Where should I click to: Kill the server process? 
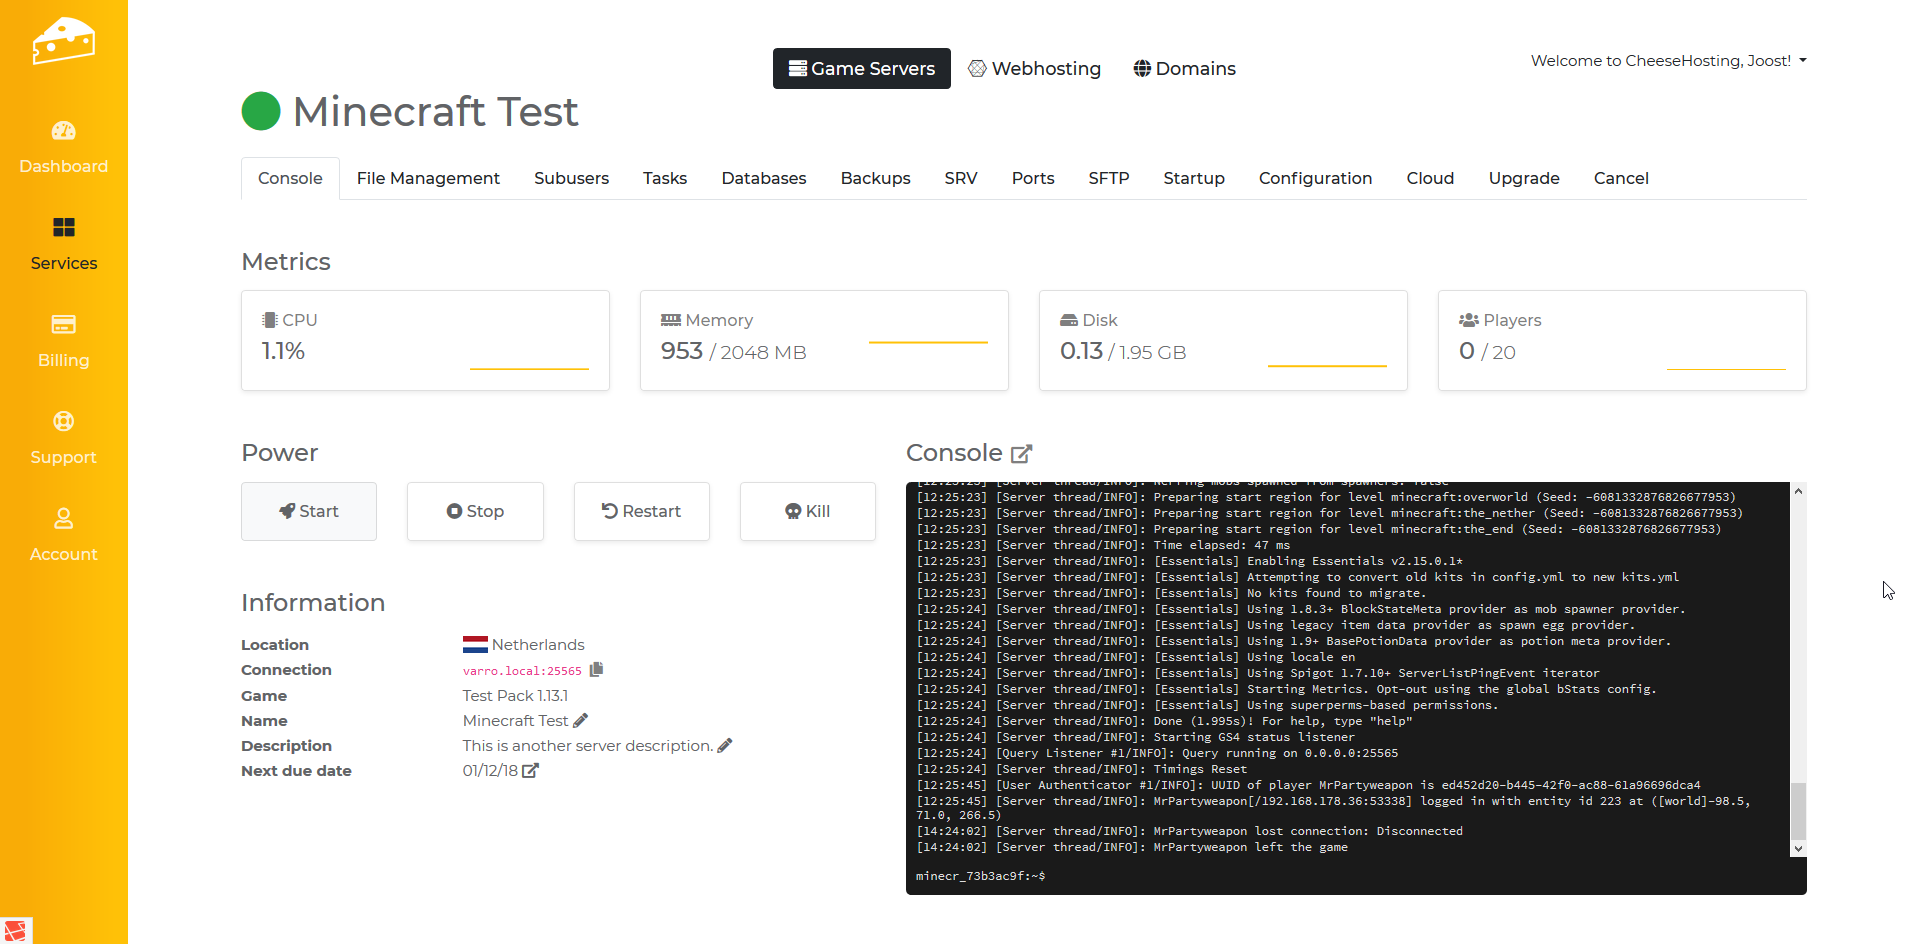coord(808,511)
